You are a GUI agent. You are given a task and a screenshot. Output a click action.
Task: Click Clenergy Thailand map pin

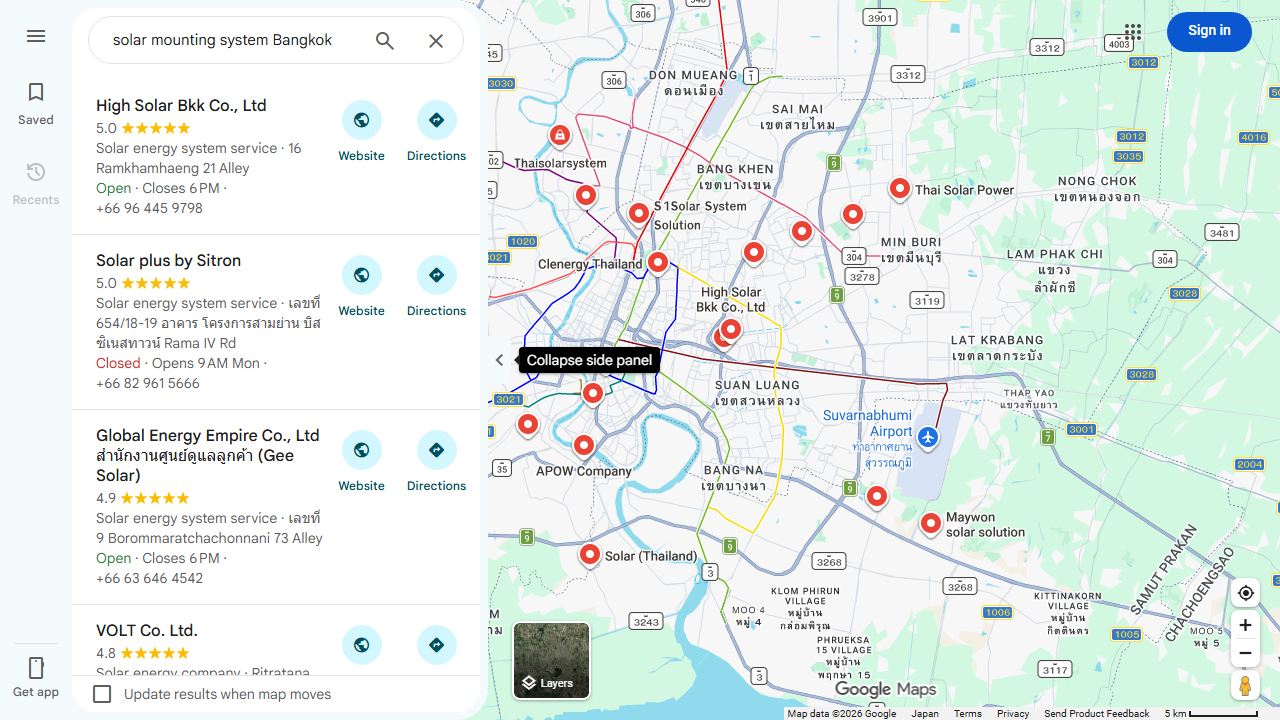657,262
